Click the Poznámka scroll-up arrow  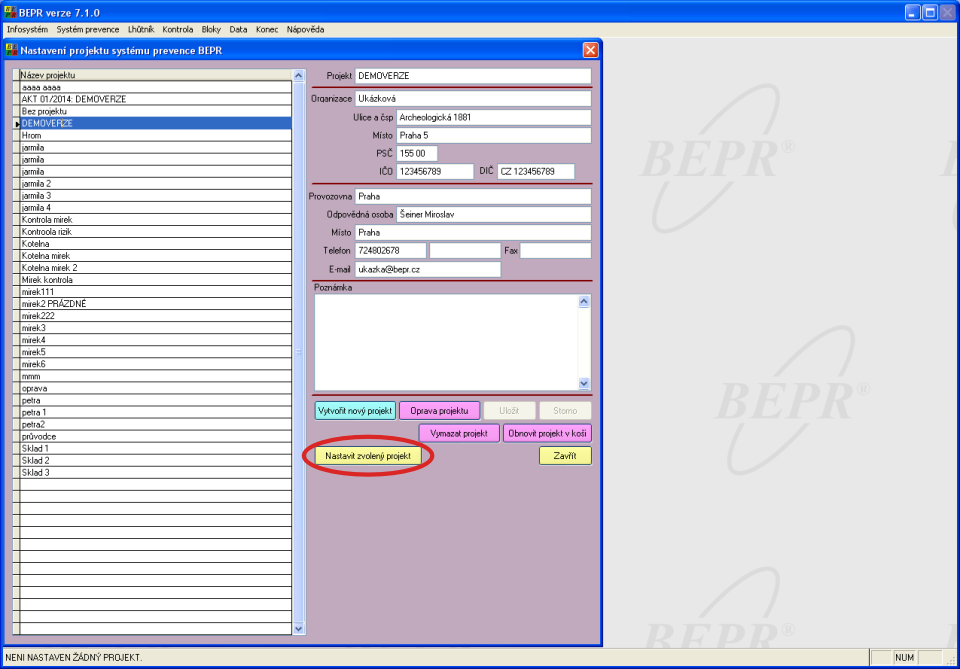point(584,301)
